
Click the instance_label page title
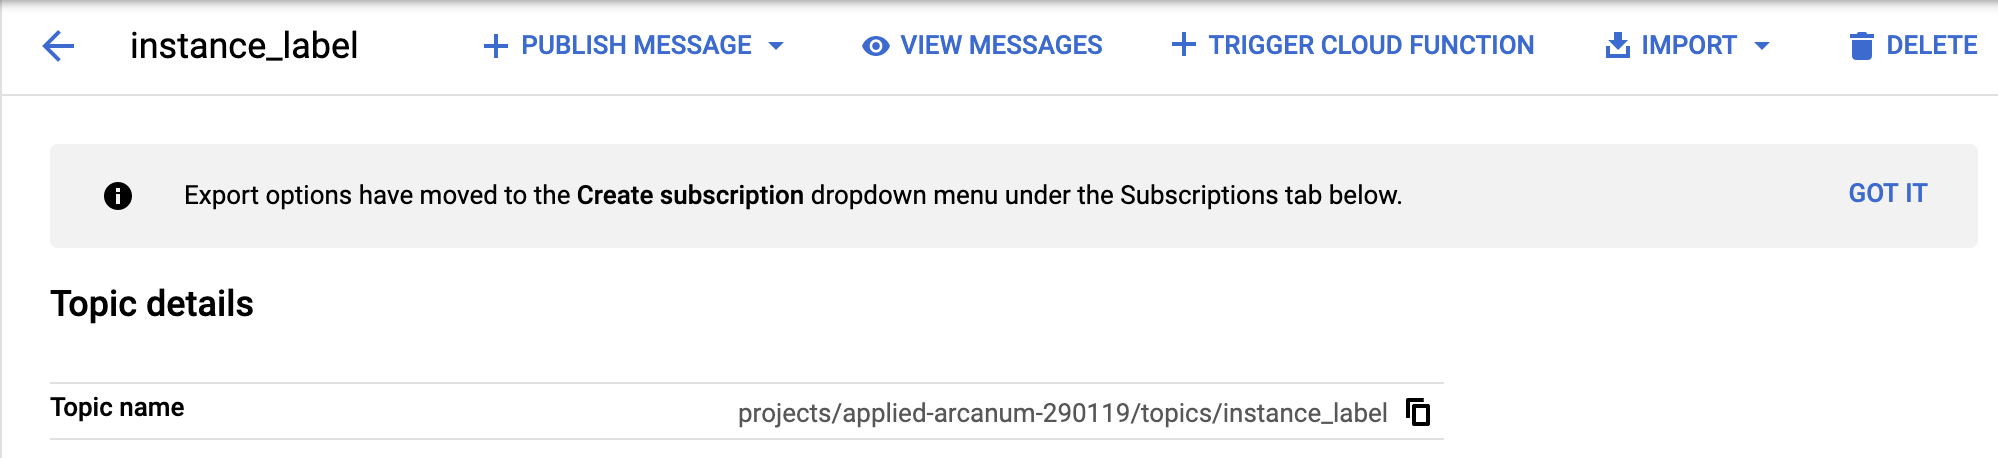point(244,46)
